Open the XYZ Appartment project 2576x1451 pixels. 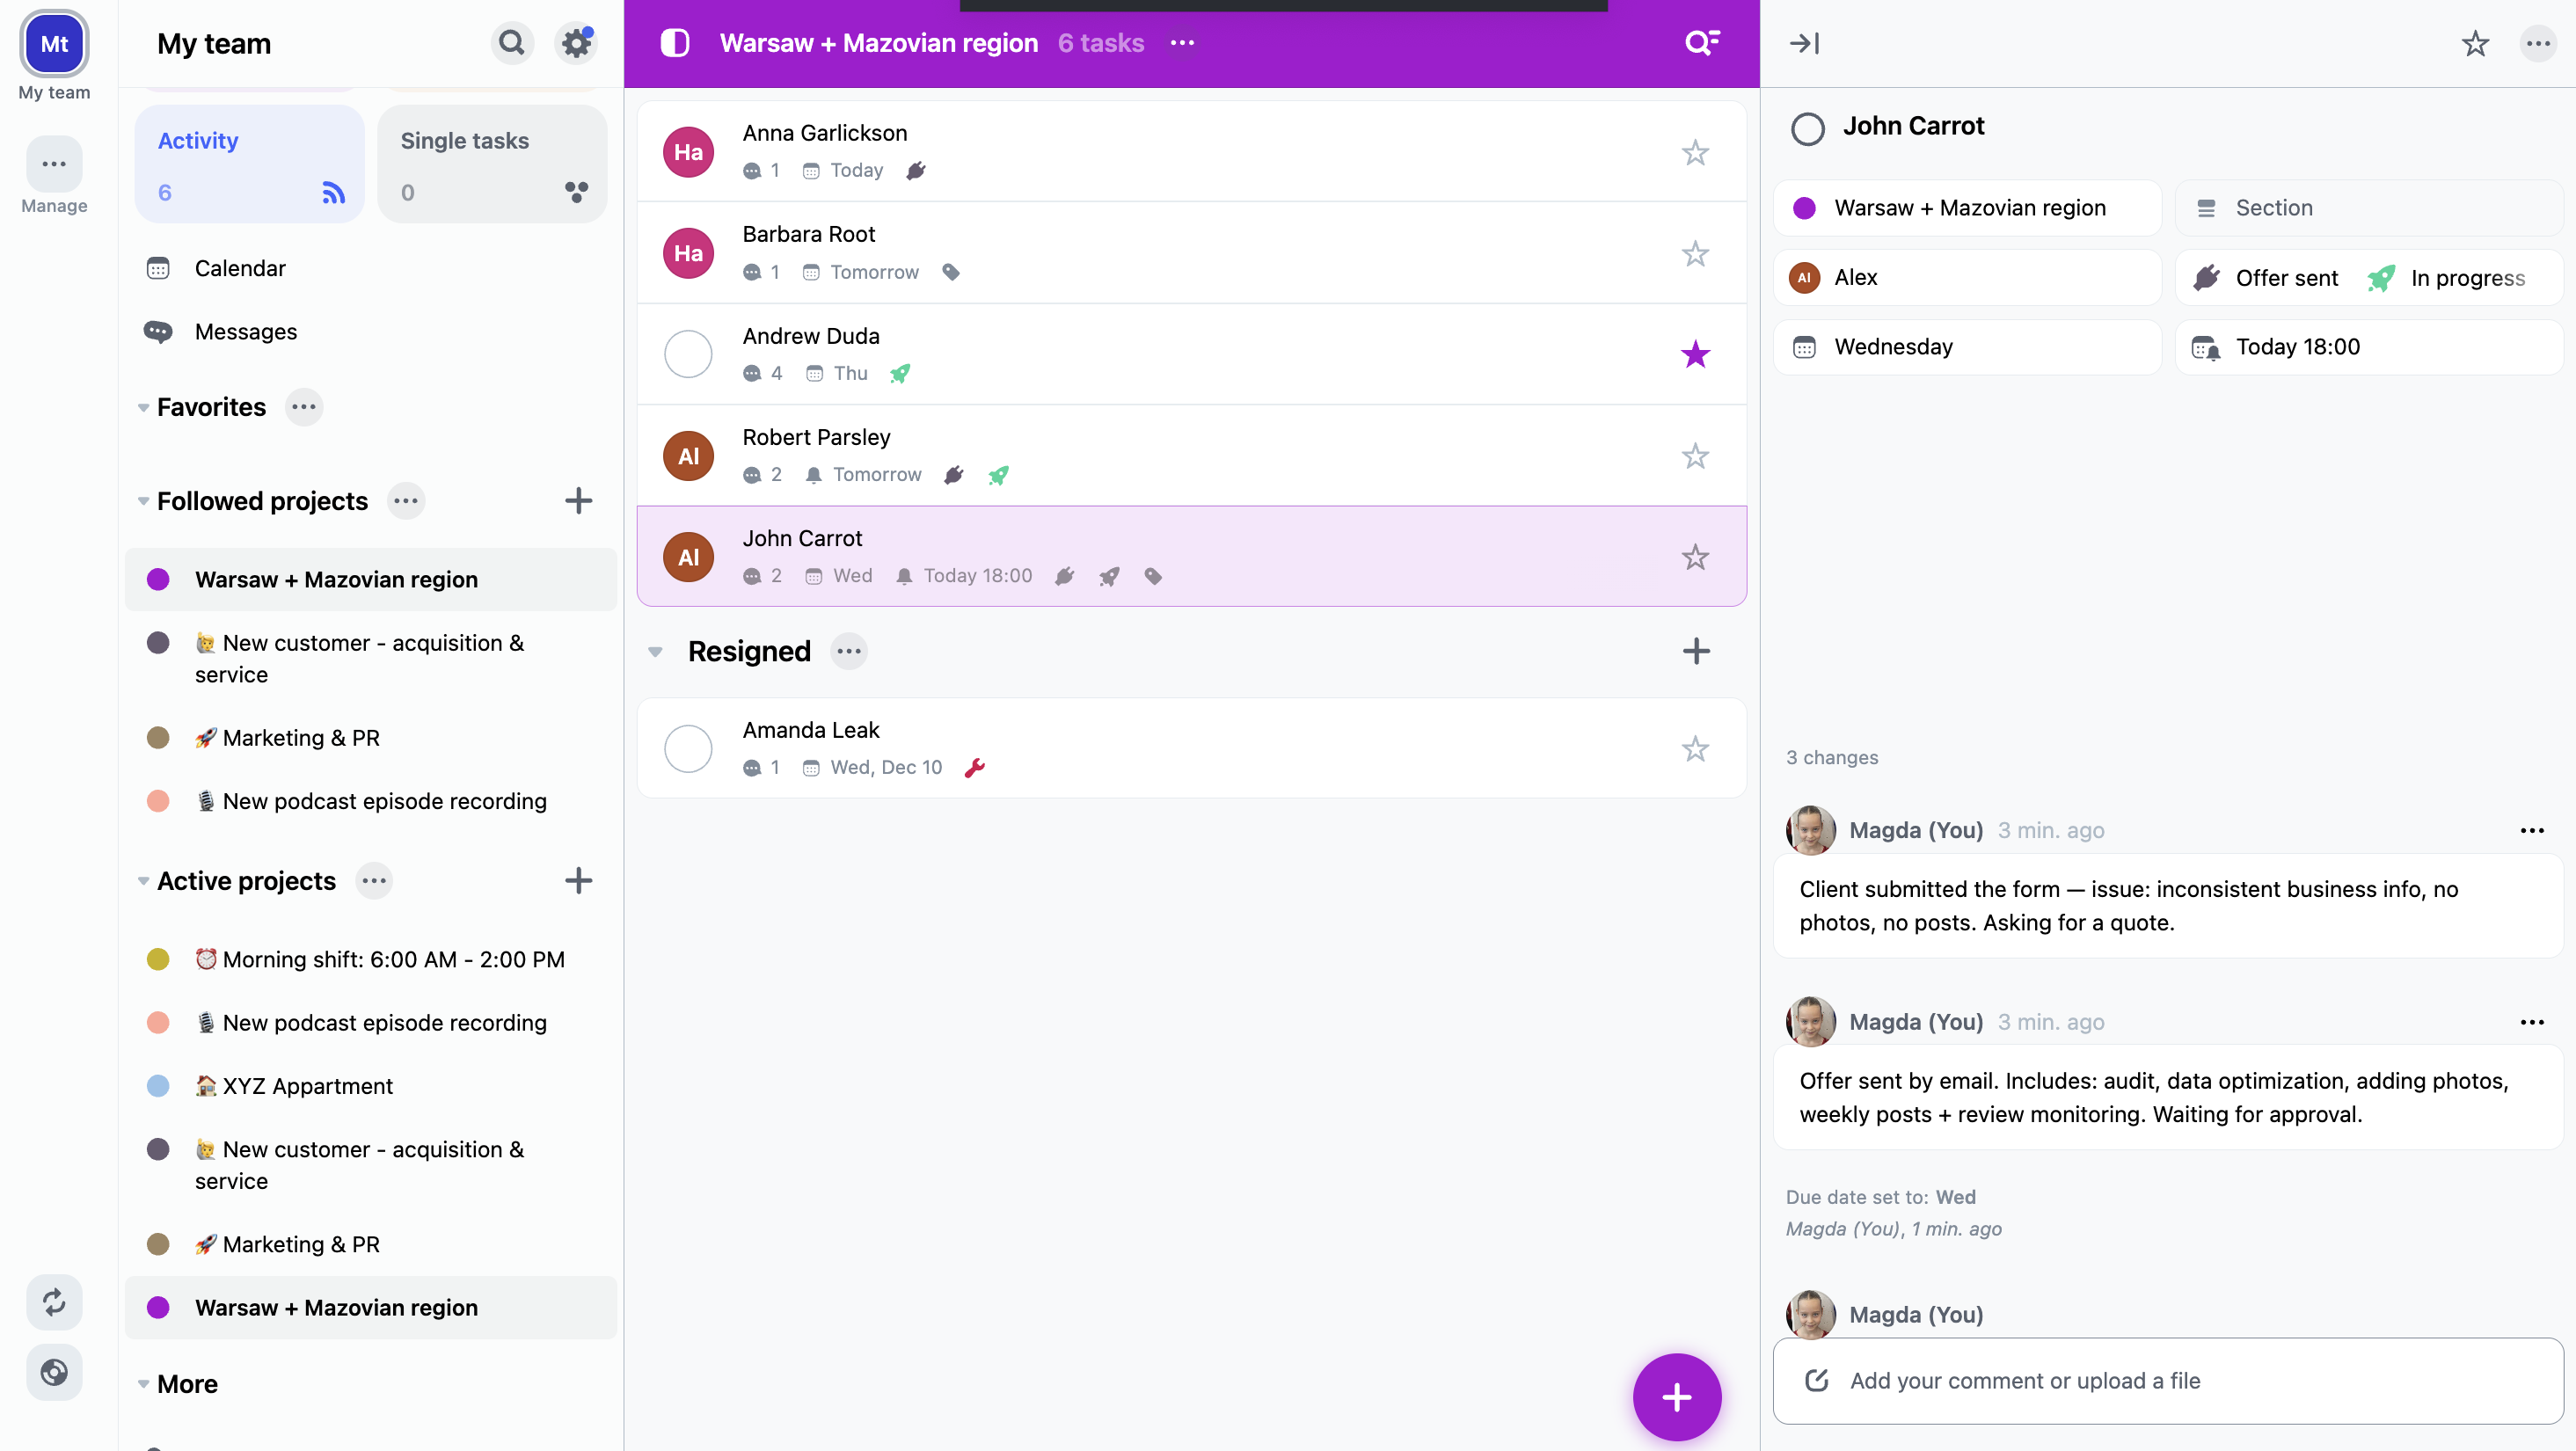(x=307, y=1086)
